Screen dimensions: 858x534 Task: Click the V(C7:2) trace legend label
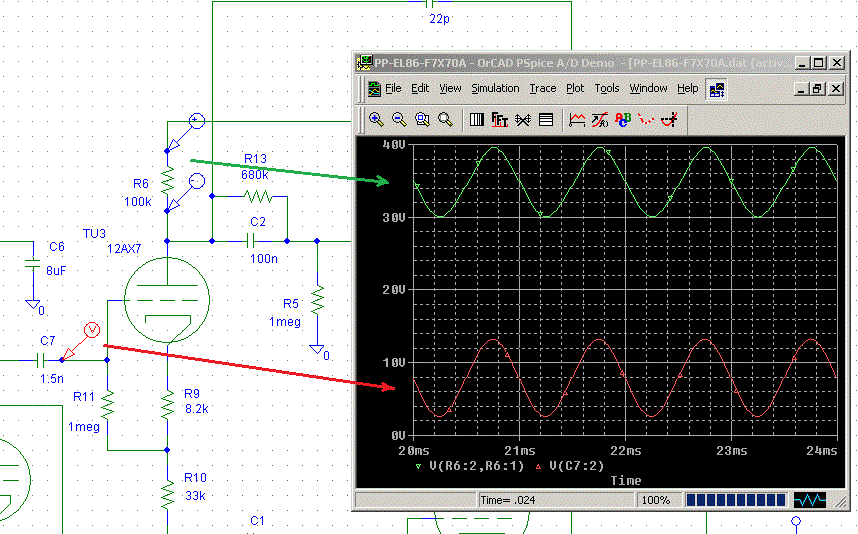click(576, 466)
